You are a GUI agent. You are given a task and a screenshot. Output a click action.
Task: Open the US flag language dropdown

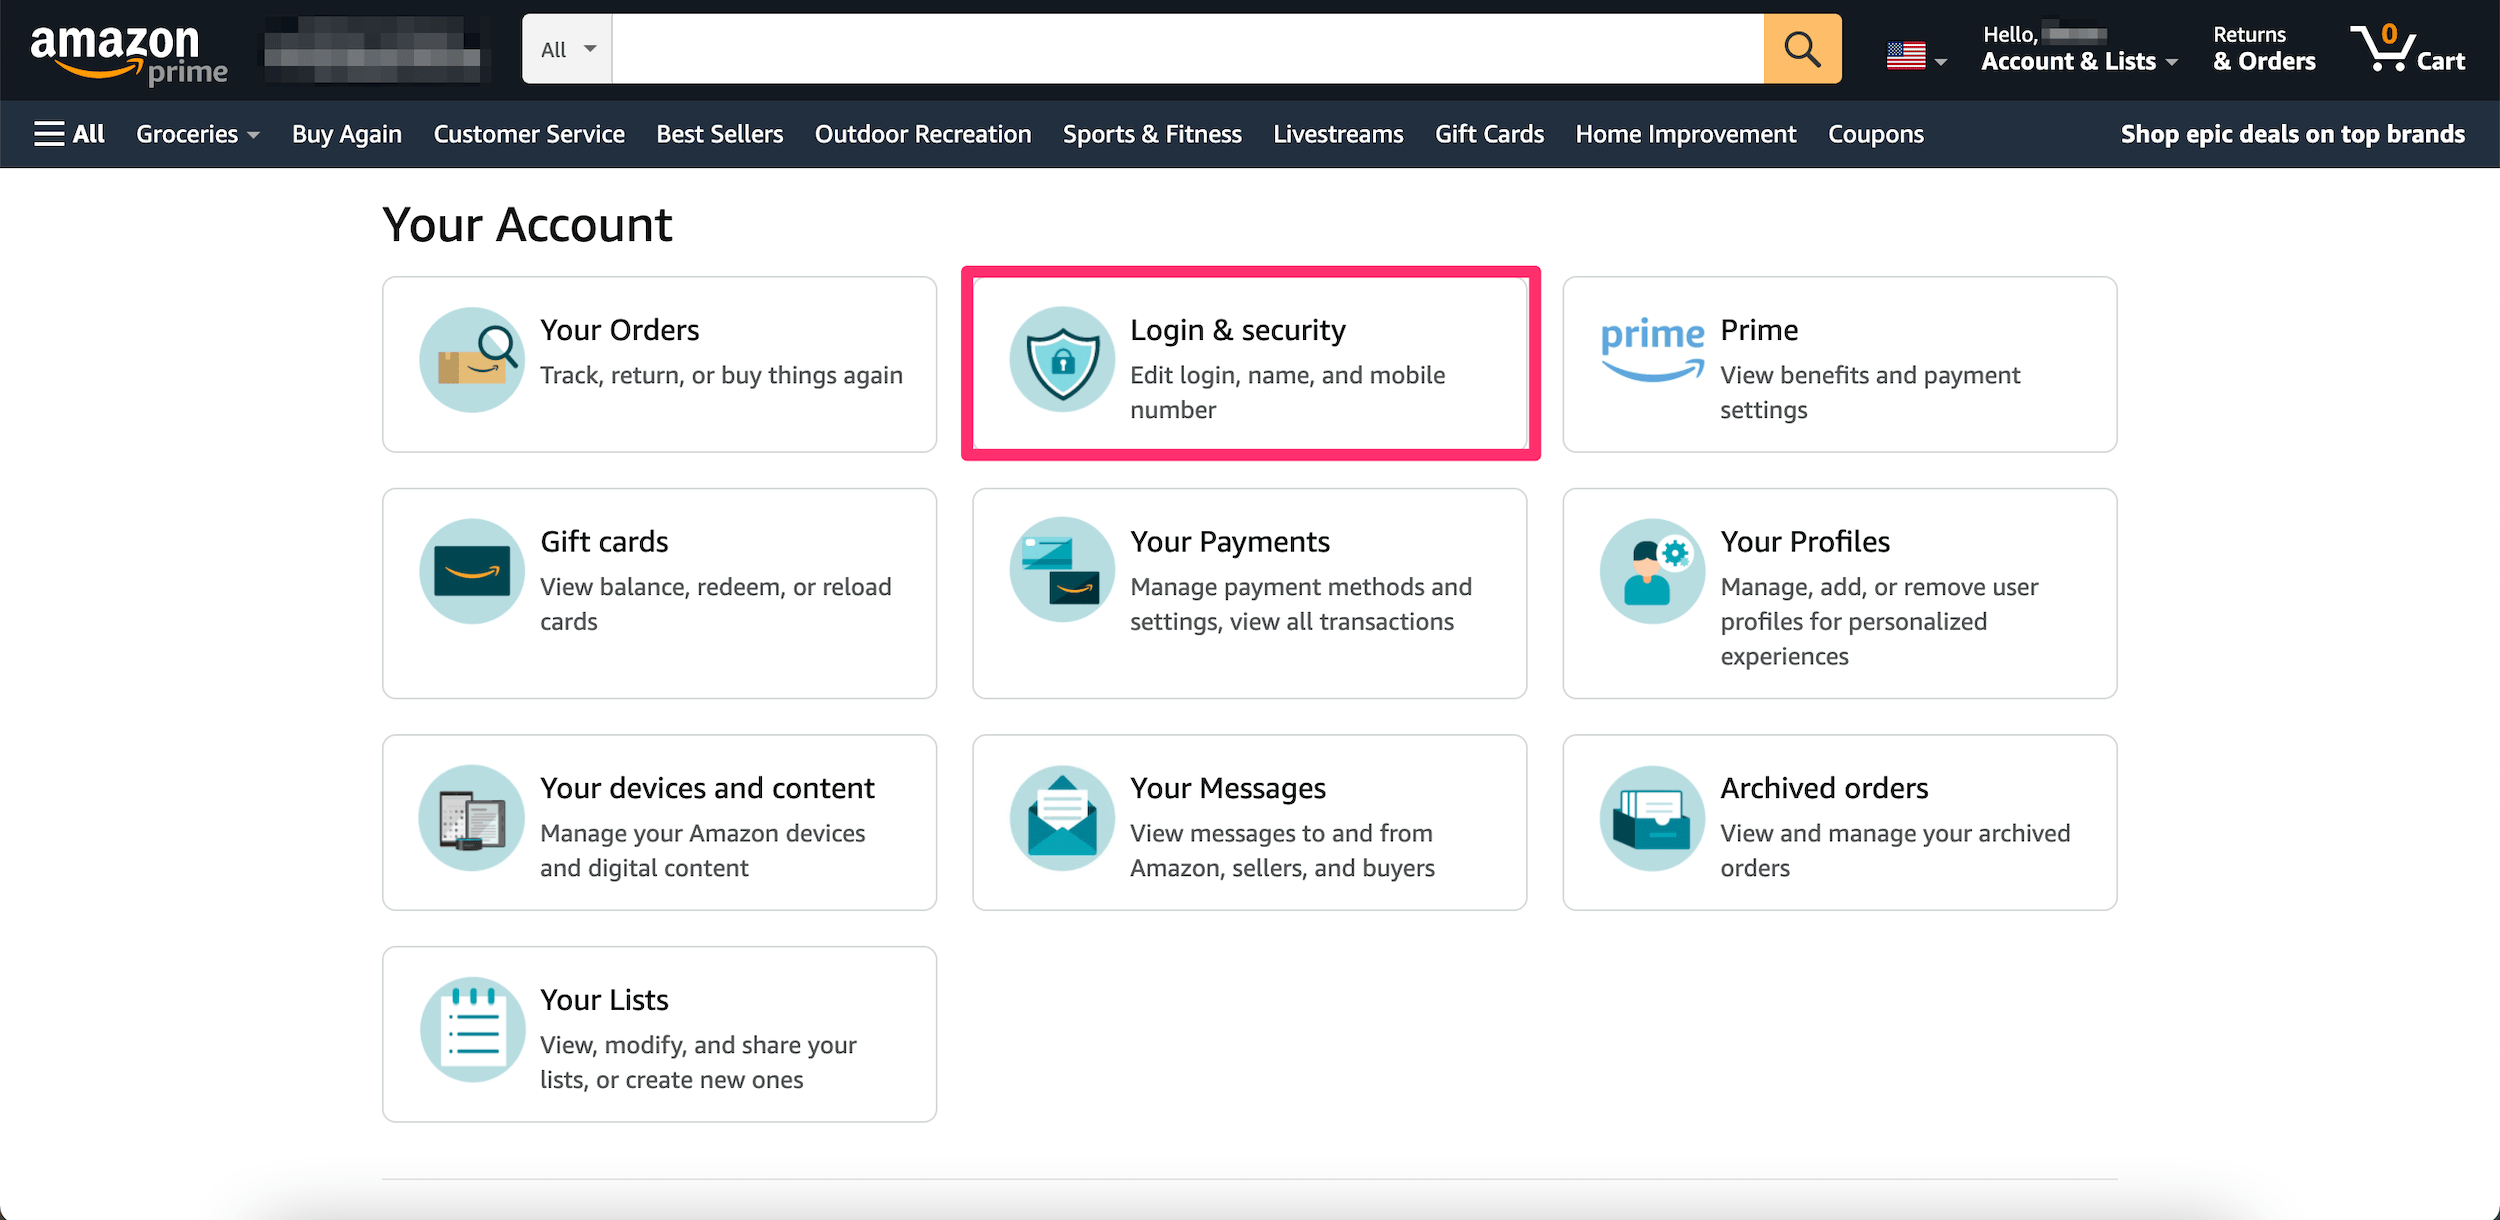point(1915,57)
